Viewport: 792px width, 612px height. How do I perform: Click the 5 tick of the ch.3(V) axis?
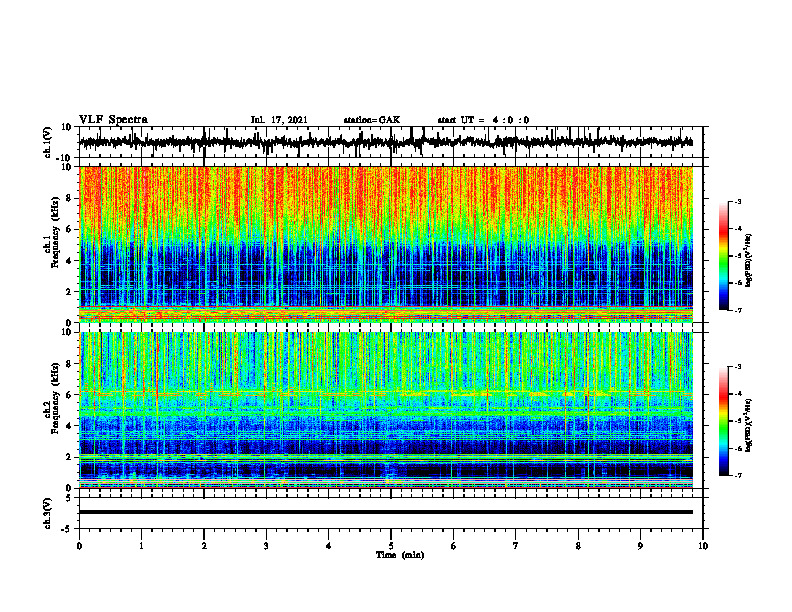click(69, 498)
